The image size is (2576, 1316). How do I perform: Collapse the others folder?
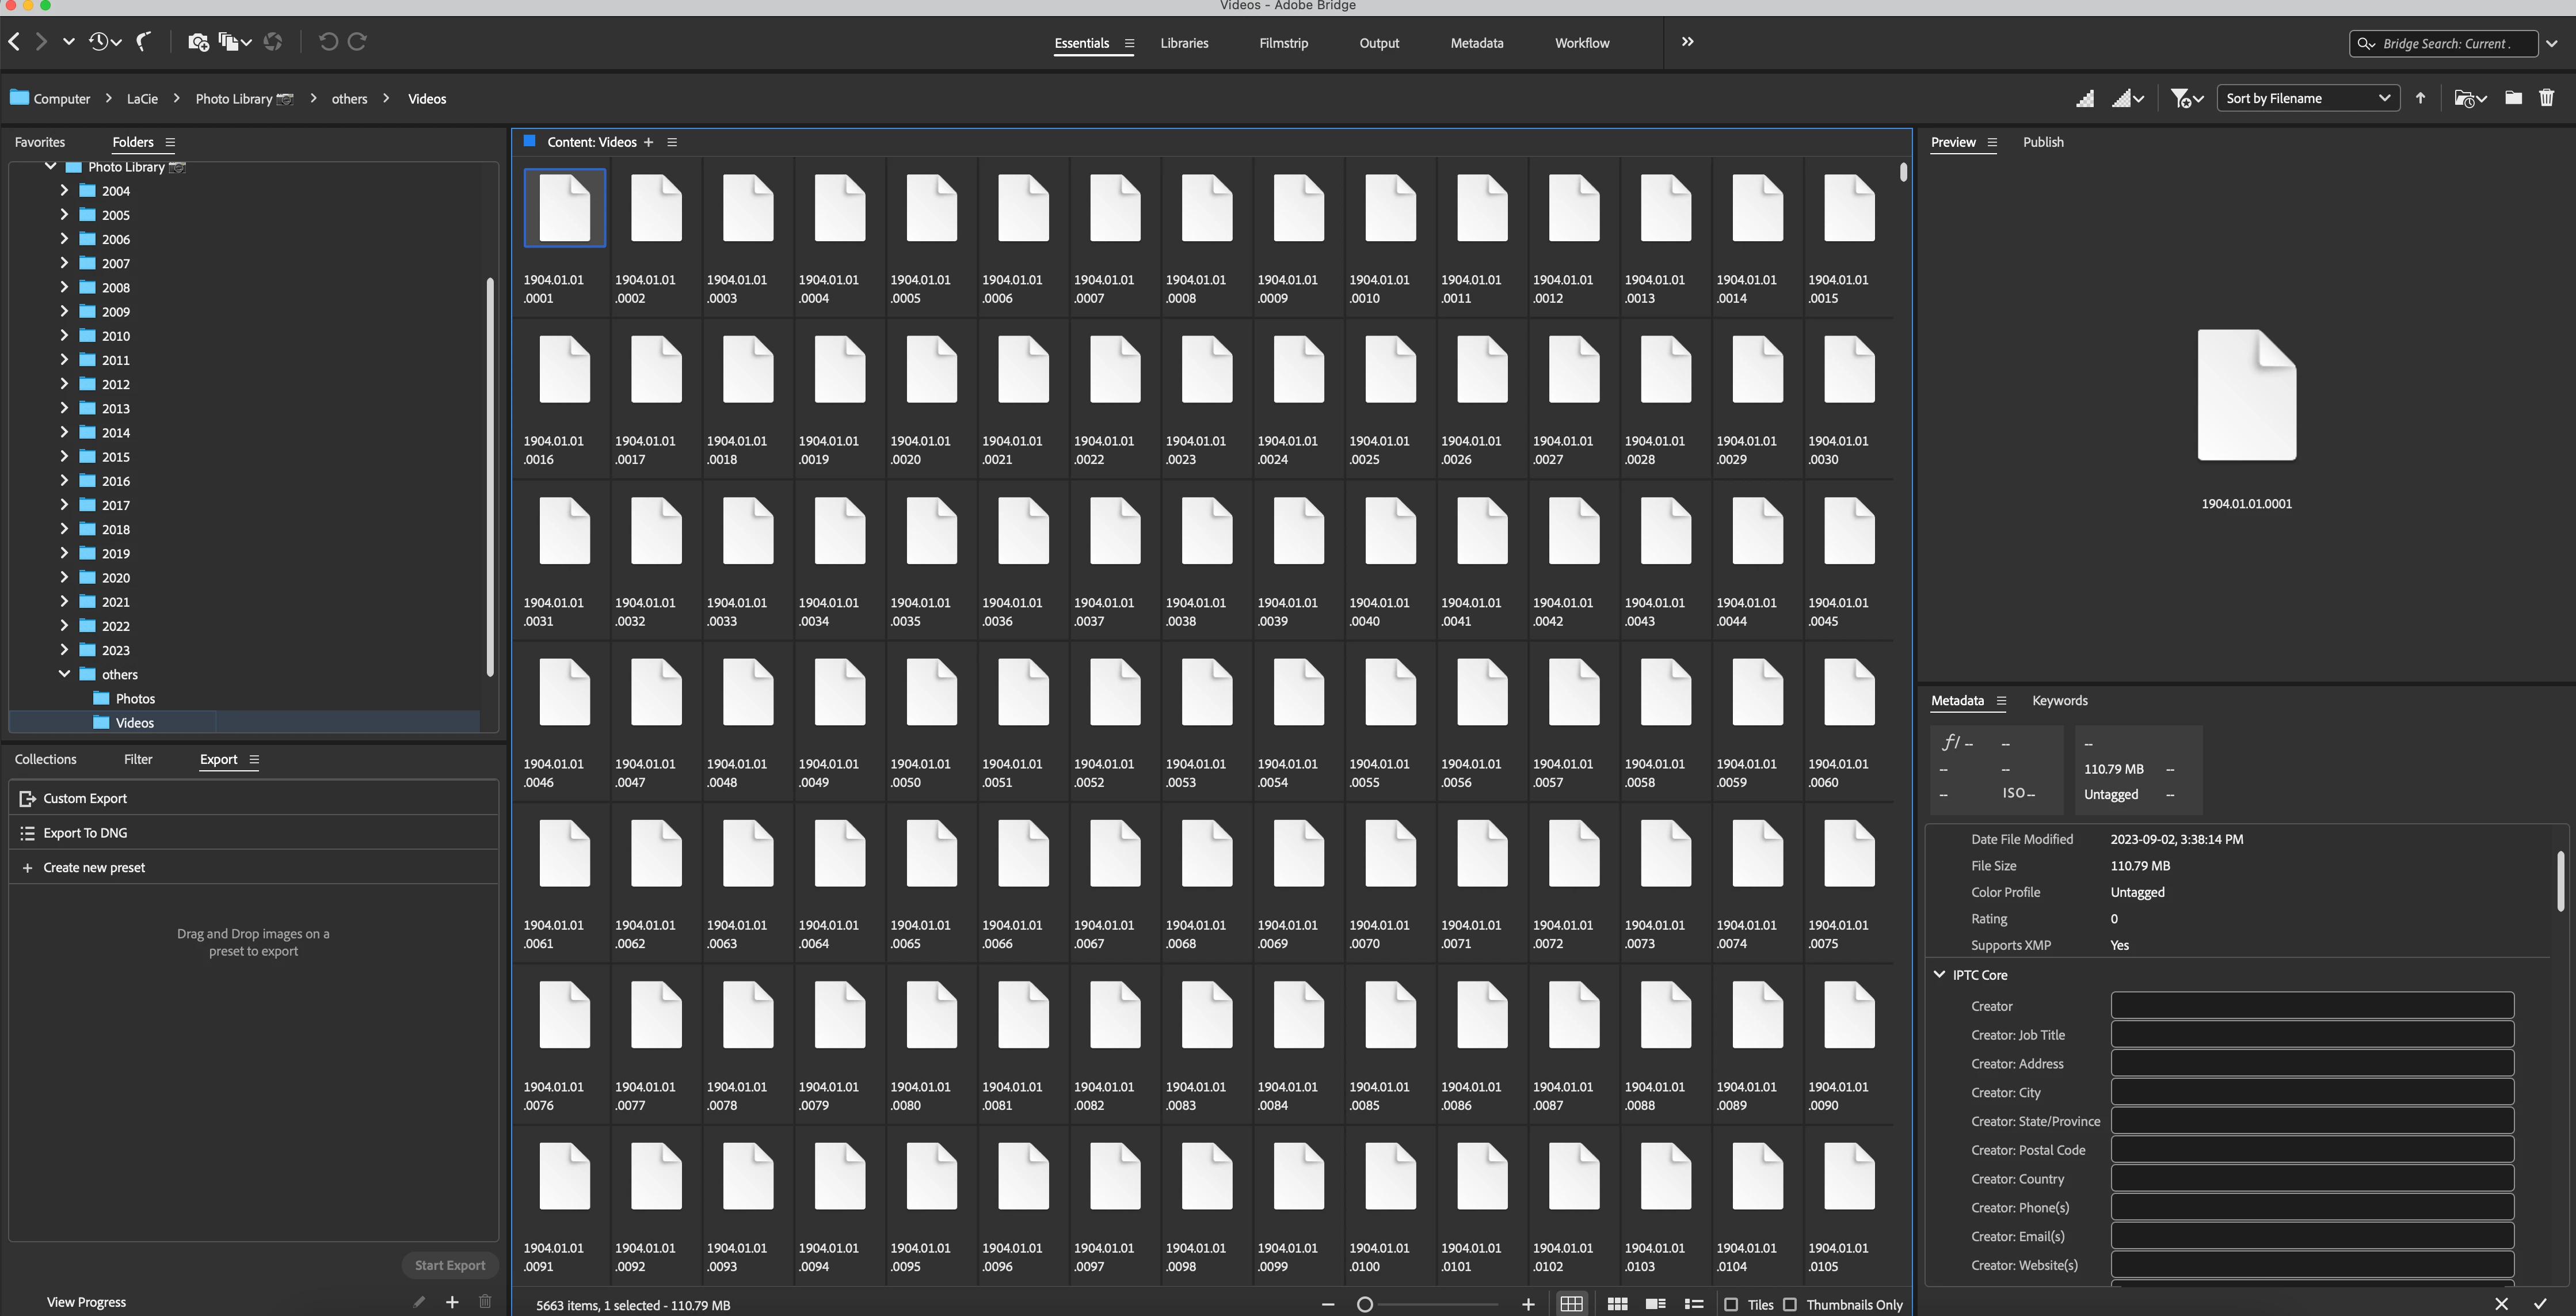pos(64,674)
